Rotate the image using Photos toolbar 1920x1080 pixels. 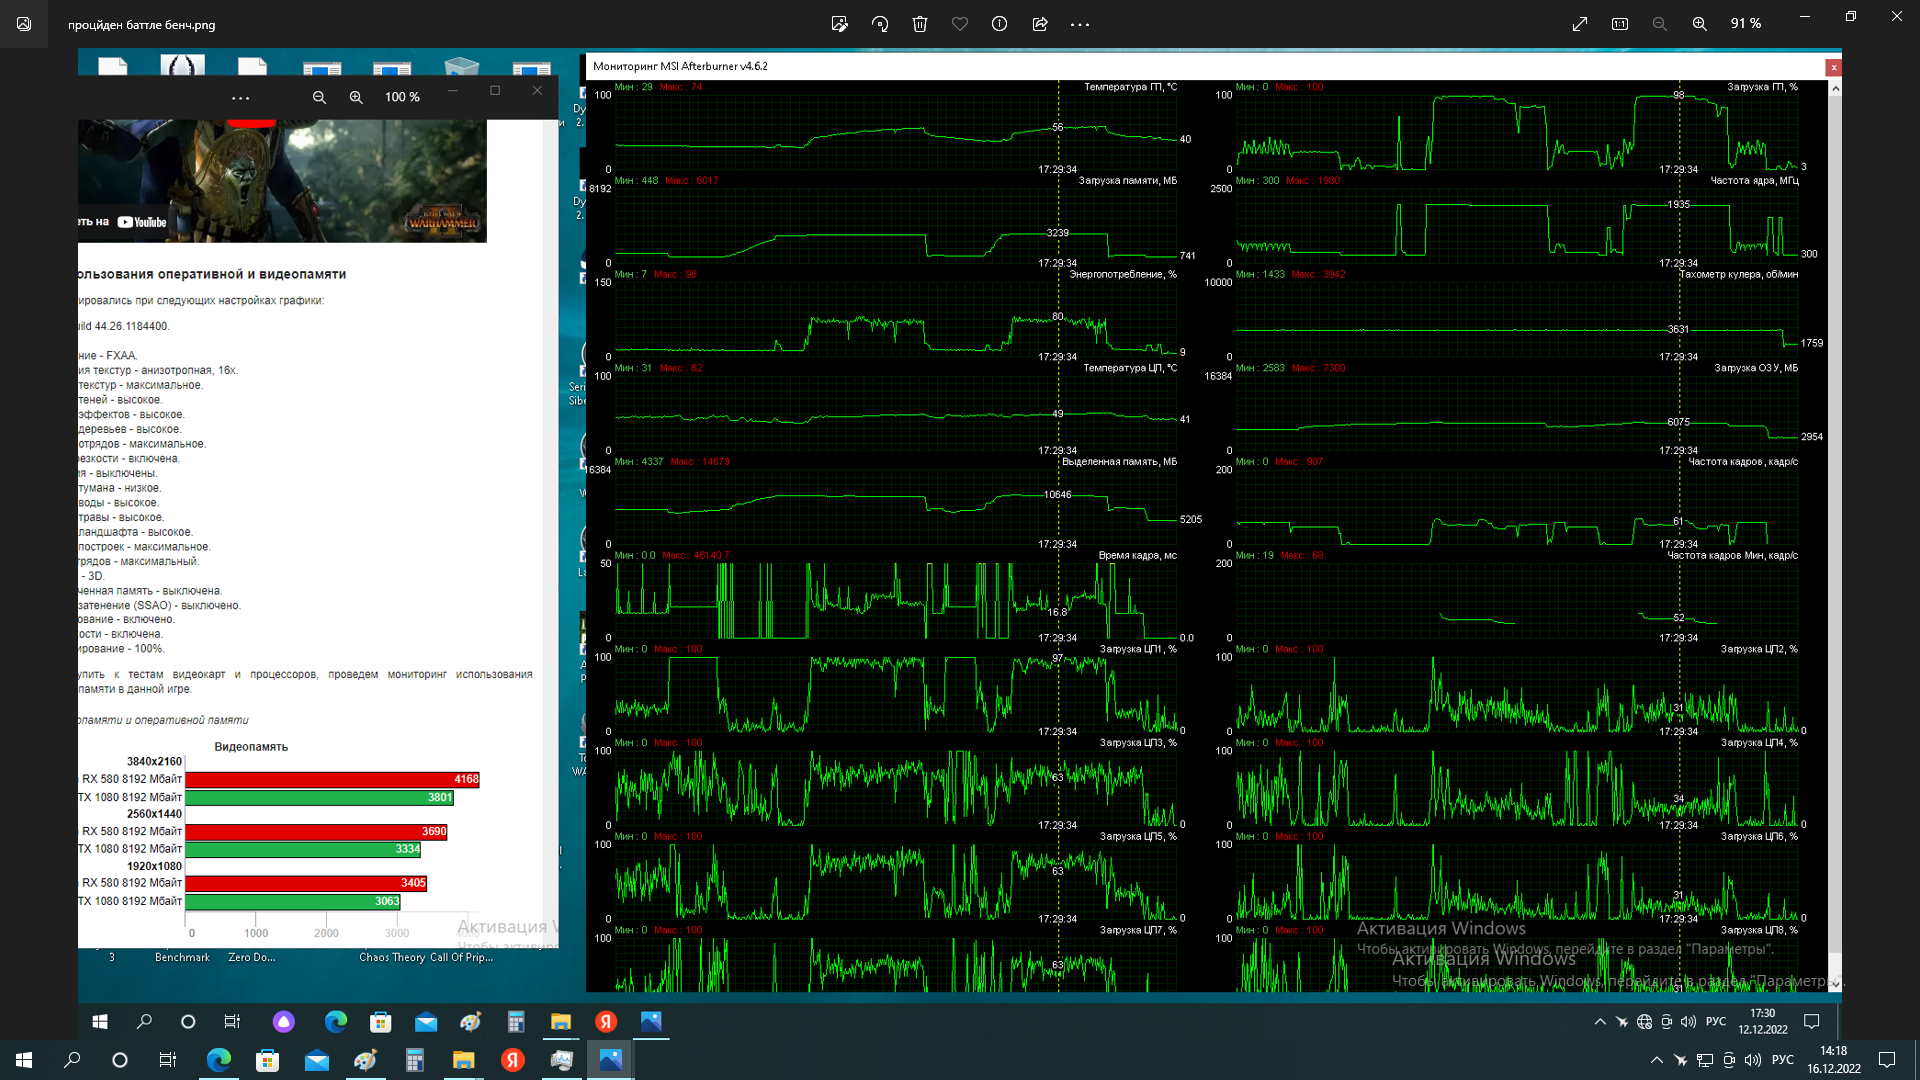pyautogui.click(x=880, y=24)
